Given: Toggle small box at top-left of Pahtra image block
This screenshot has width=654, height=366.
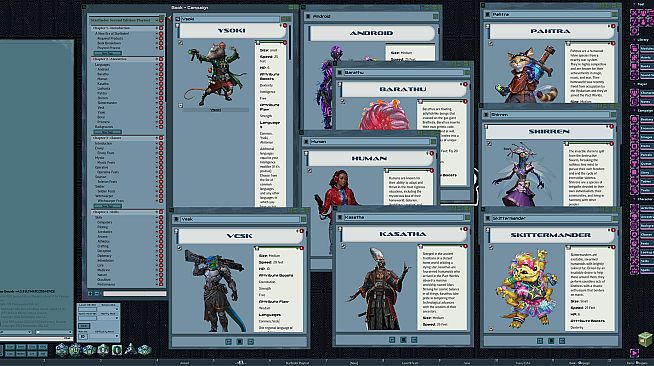Looking at the screenshot, I should (491, 43).
